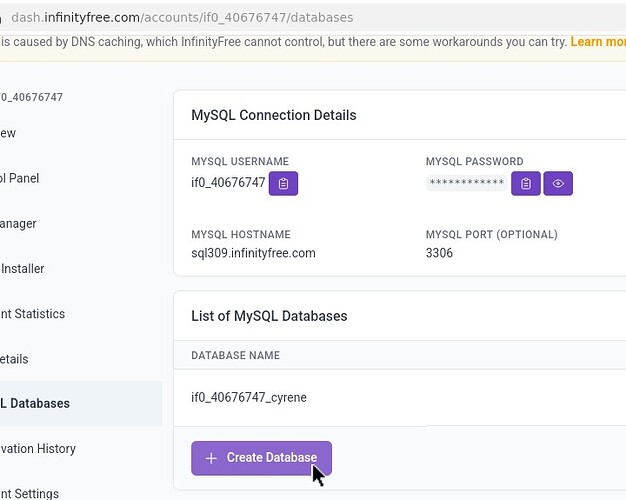The image size is (626, 500).
Task: Click the MySQL port value 3306
Action: (x=439, y=253)
